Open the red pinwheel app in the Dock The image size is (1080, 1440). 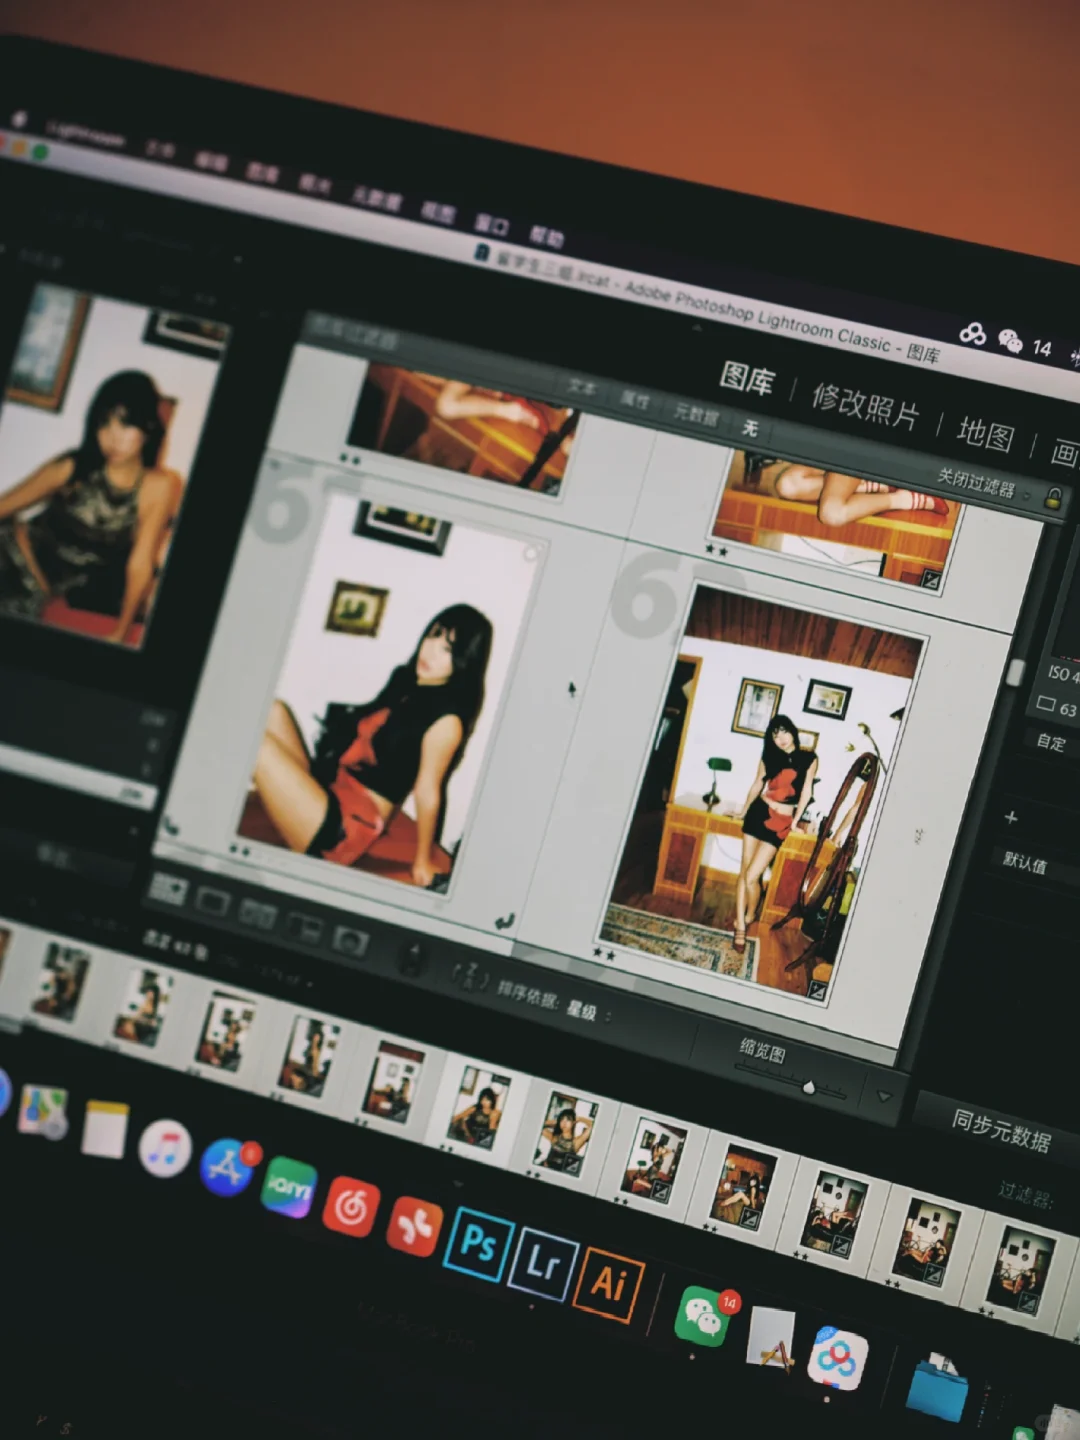pyautogui.click(x=414, y=1226)
